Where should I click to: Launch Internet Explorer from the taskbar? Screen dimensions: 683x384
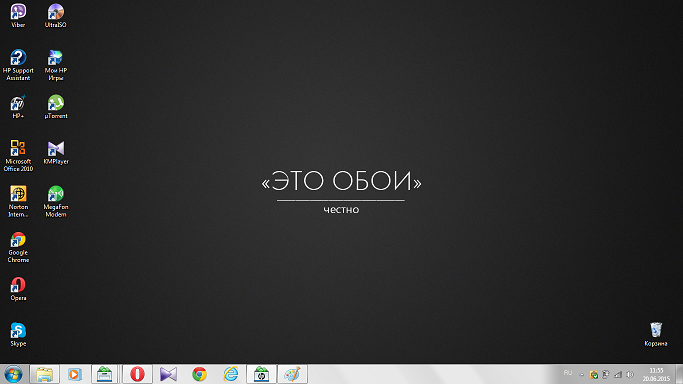click(230, 374)
